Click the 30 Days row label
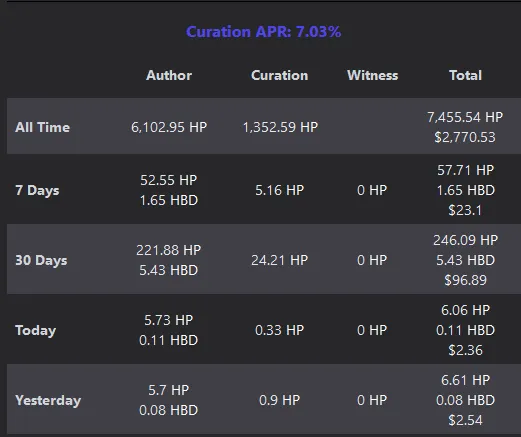 point(41,261)
